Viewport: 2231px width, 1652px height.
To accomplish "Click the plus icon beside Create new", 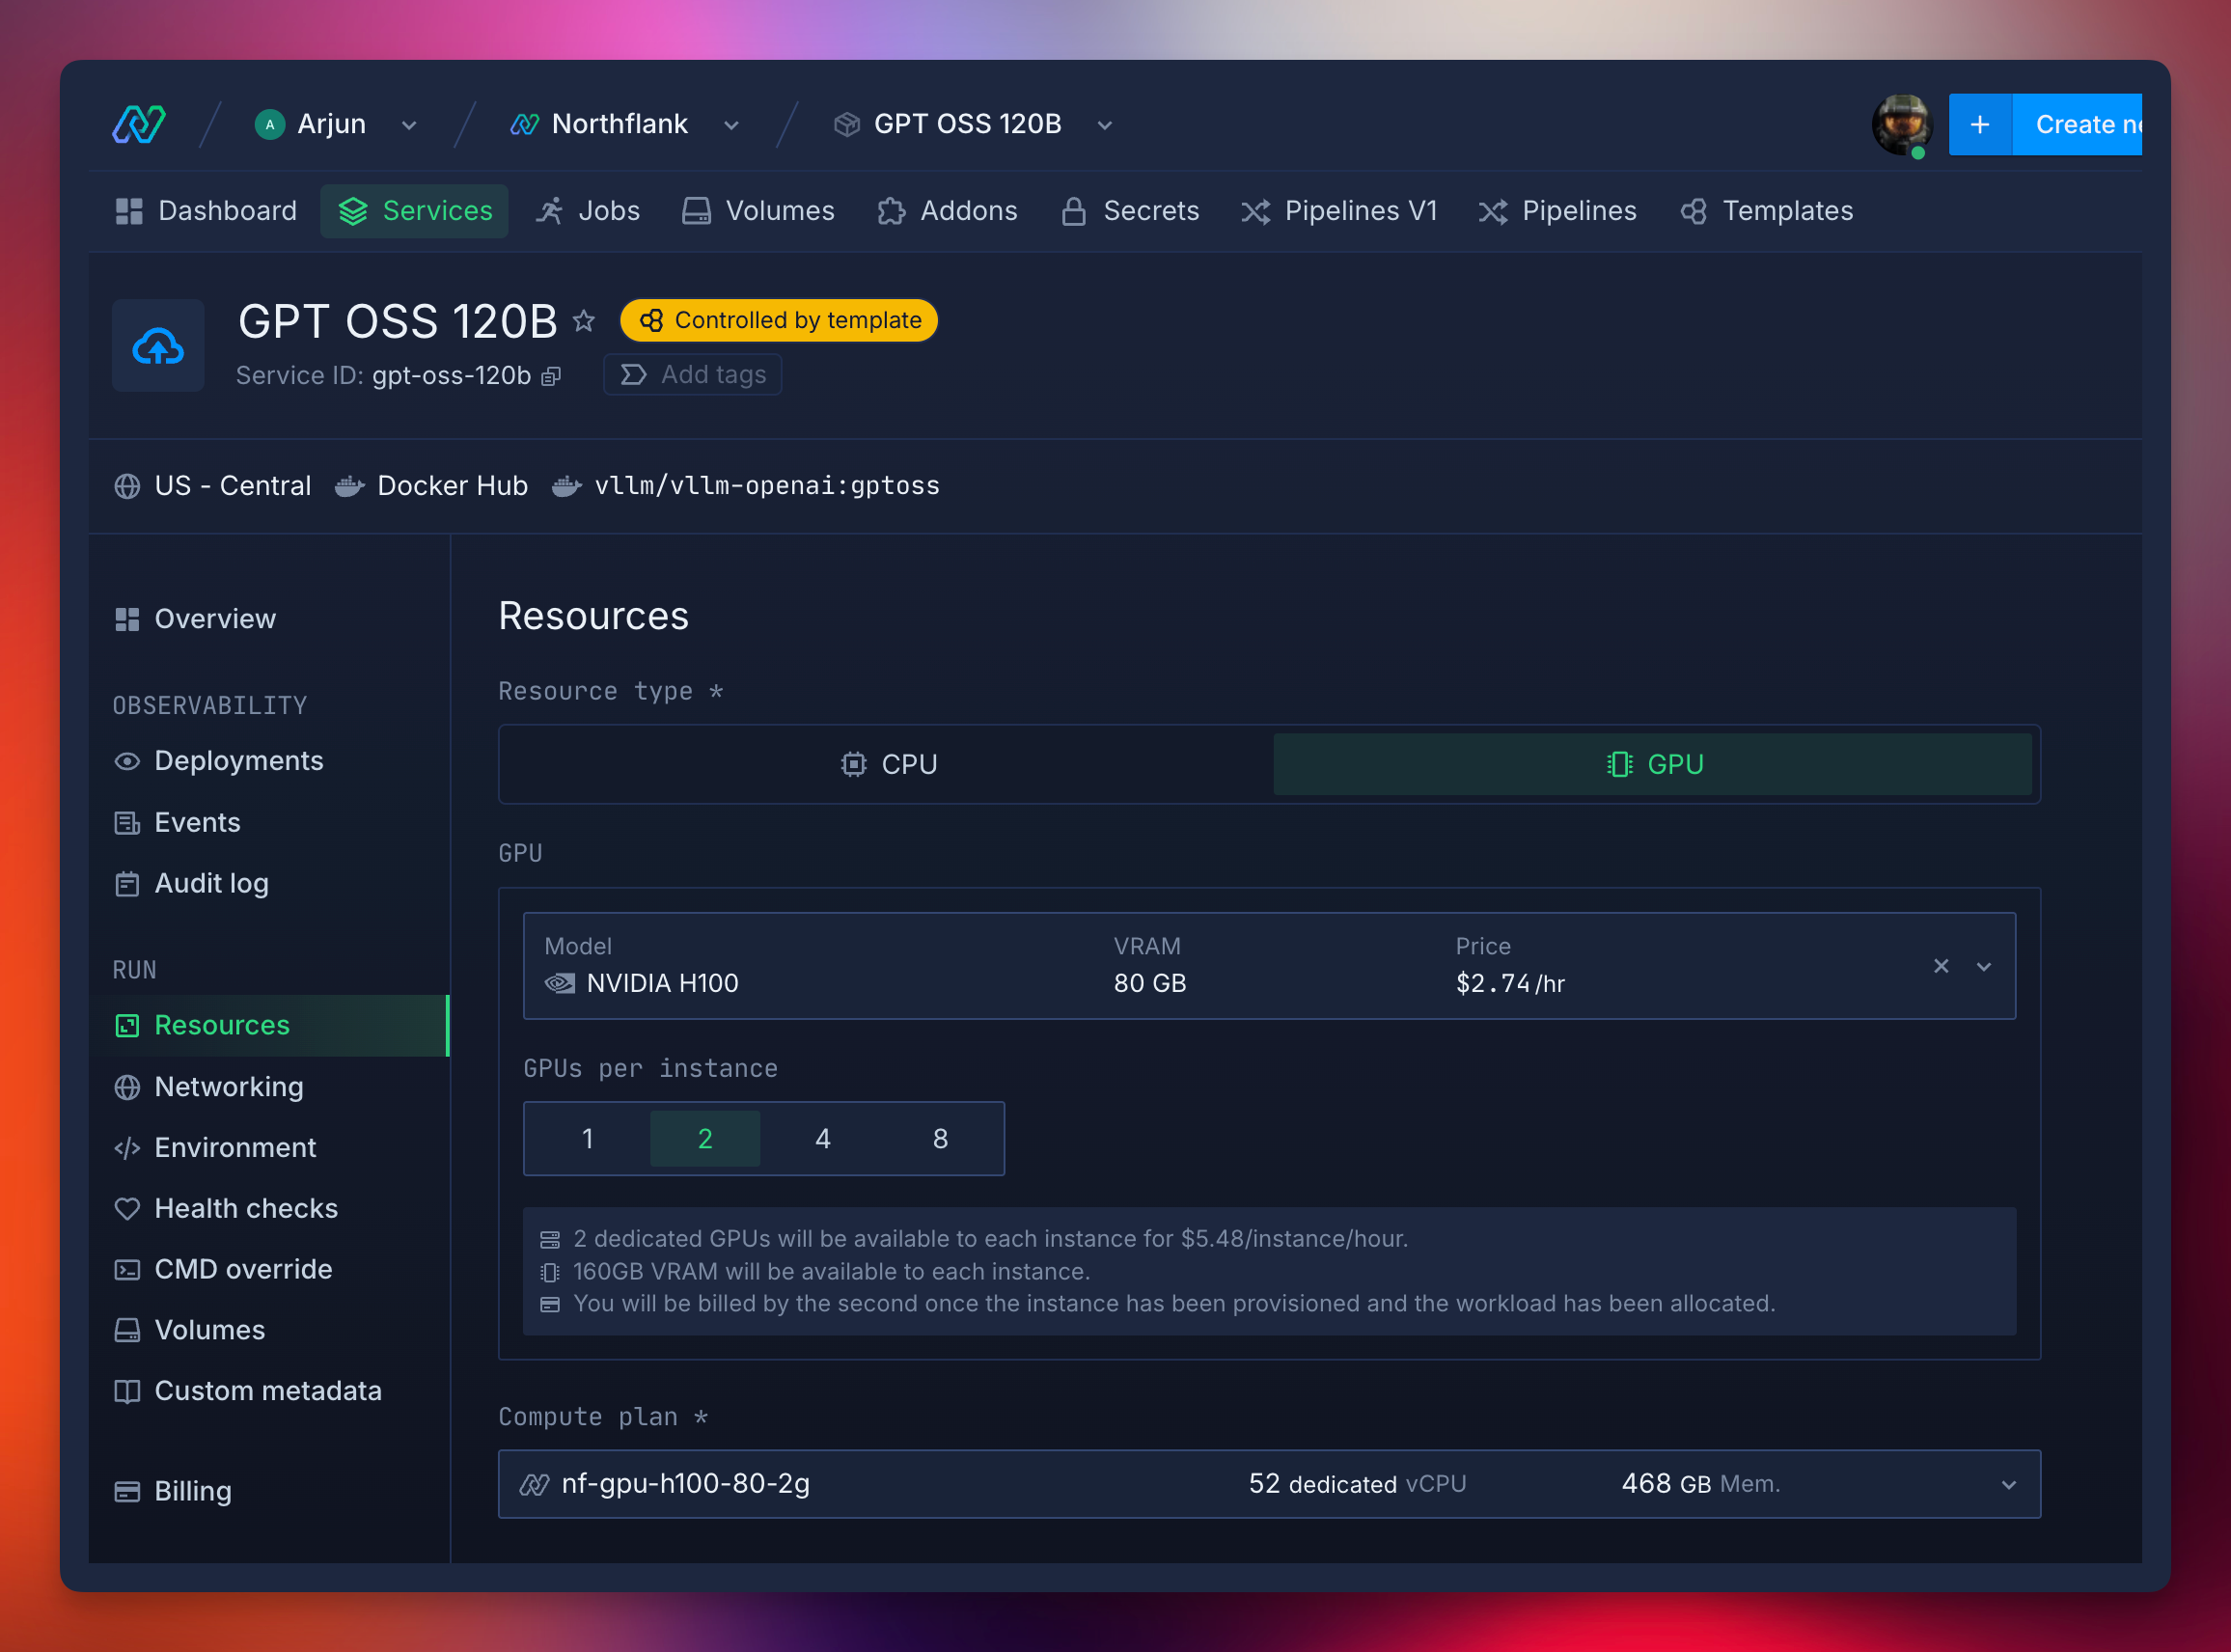I will 1979,125.
